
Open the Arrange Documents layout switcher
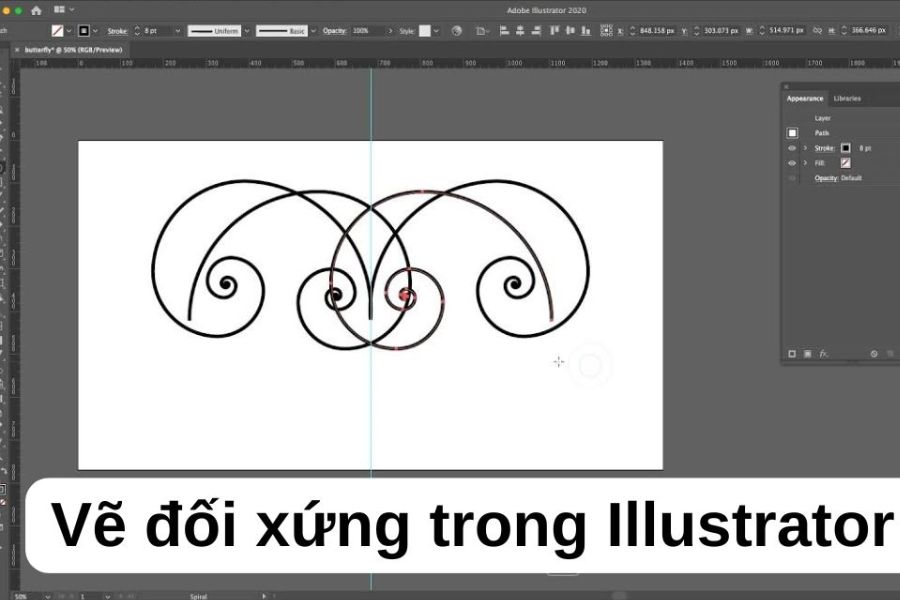pyautogui.click(x=62, y=10)
